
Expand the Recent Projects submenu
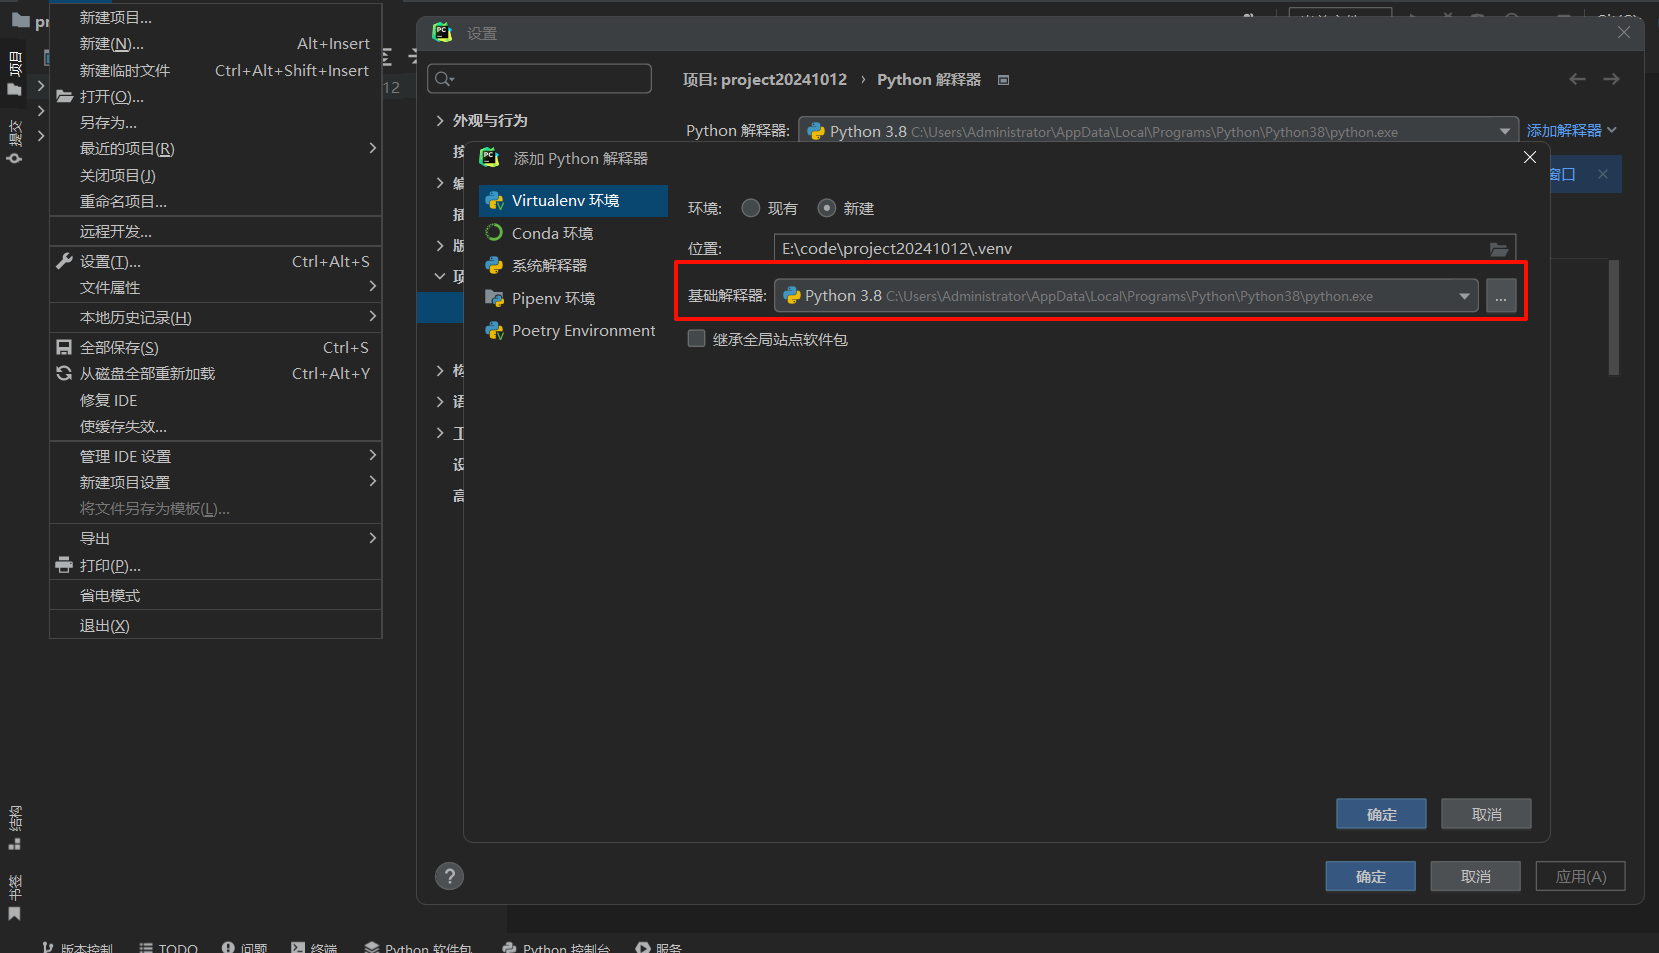point(216,149)
